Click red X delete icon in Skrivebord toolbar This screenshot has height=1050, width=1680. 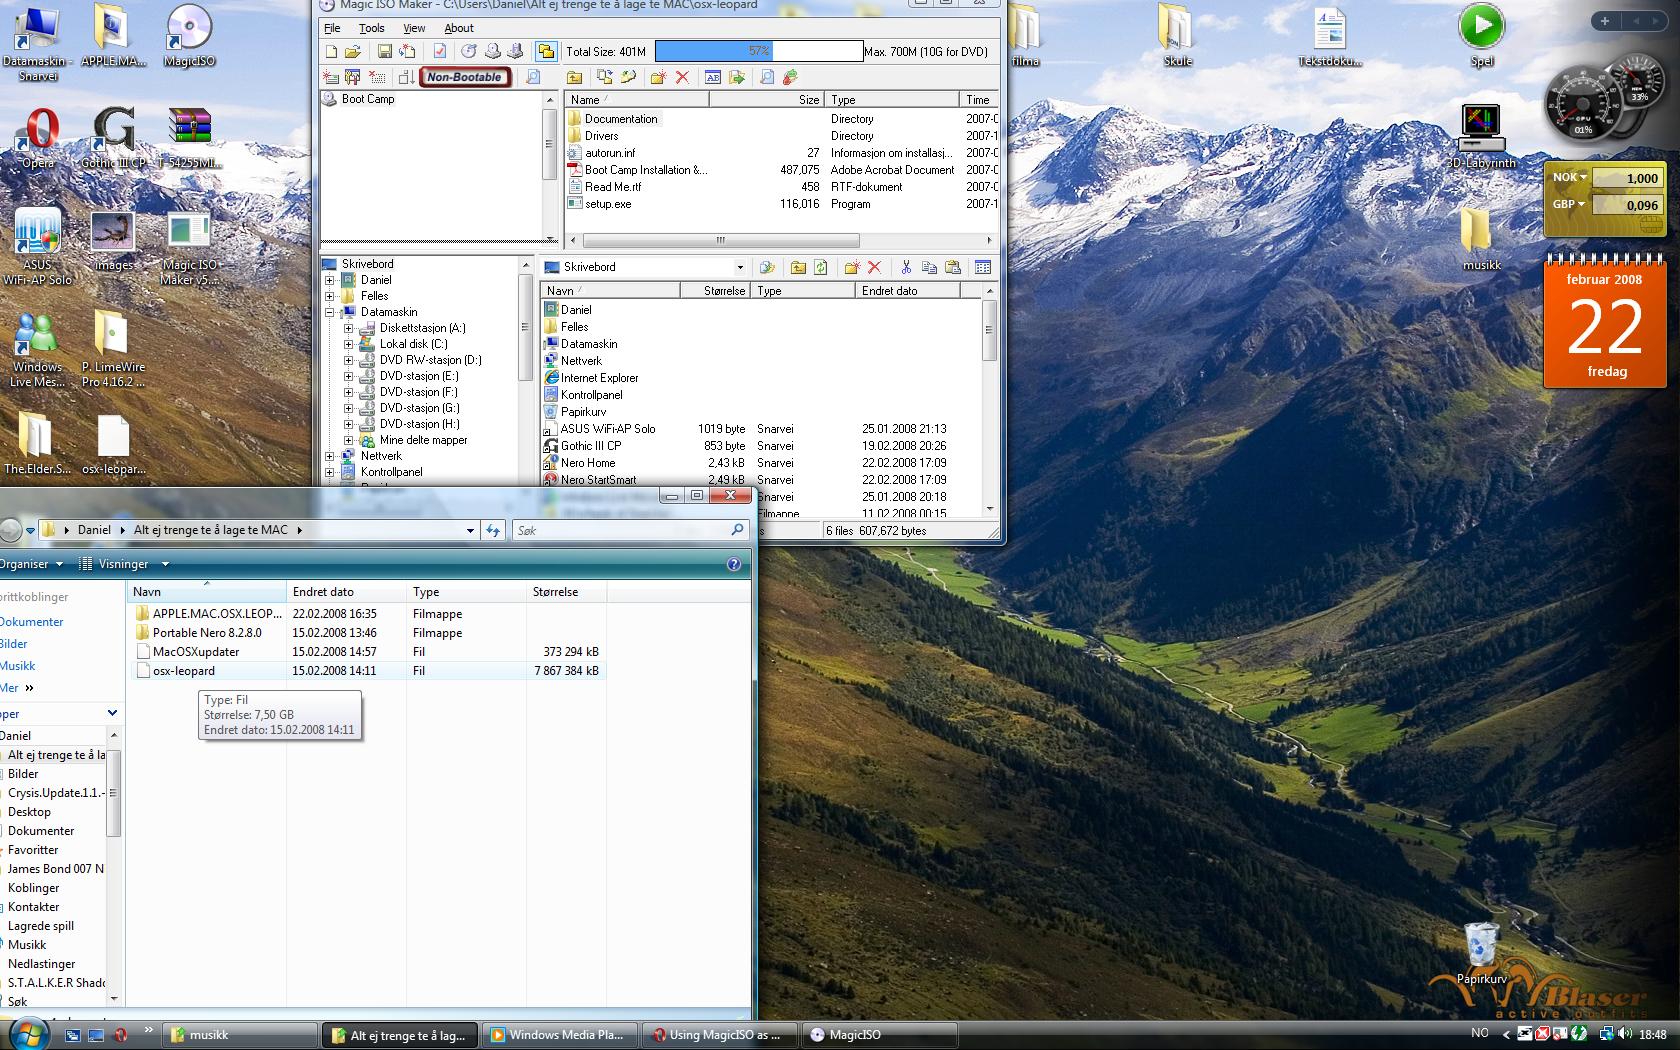pos(875,267)
